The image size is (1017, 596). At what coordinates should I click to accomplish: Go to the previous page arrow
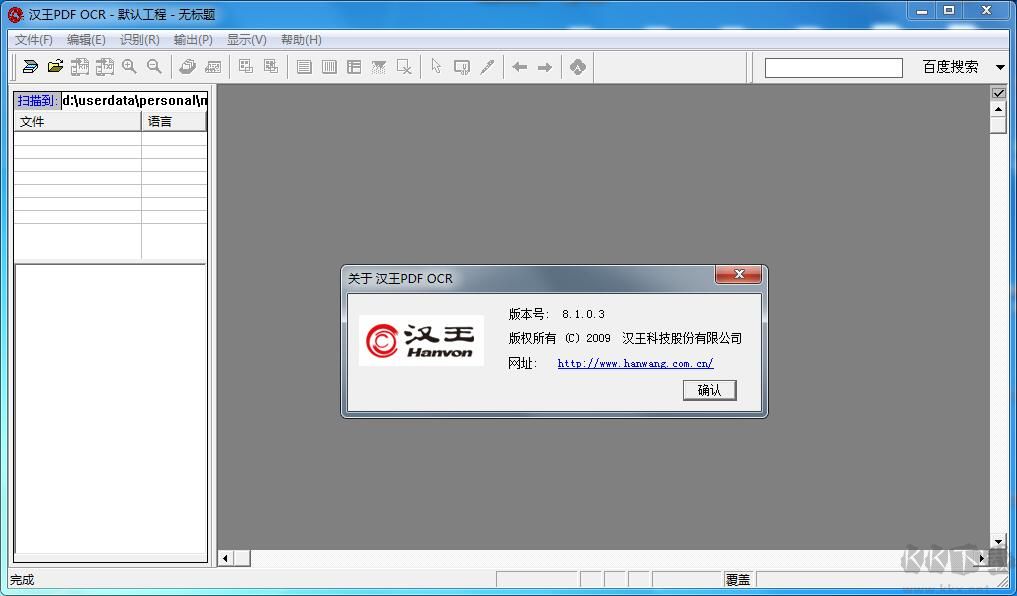[518, 66]
